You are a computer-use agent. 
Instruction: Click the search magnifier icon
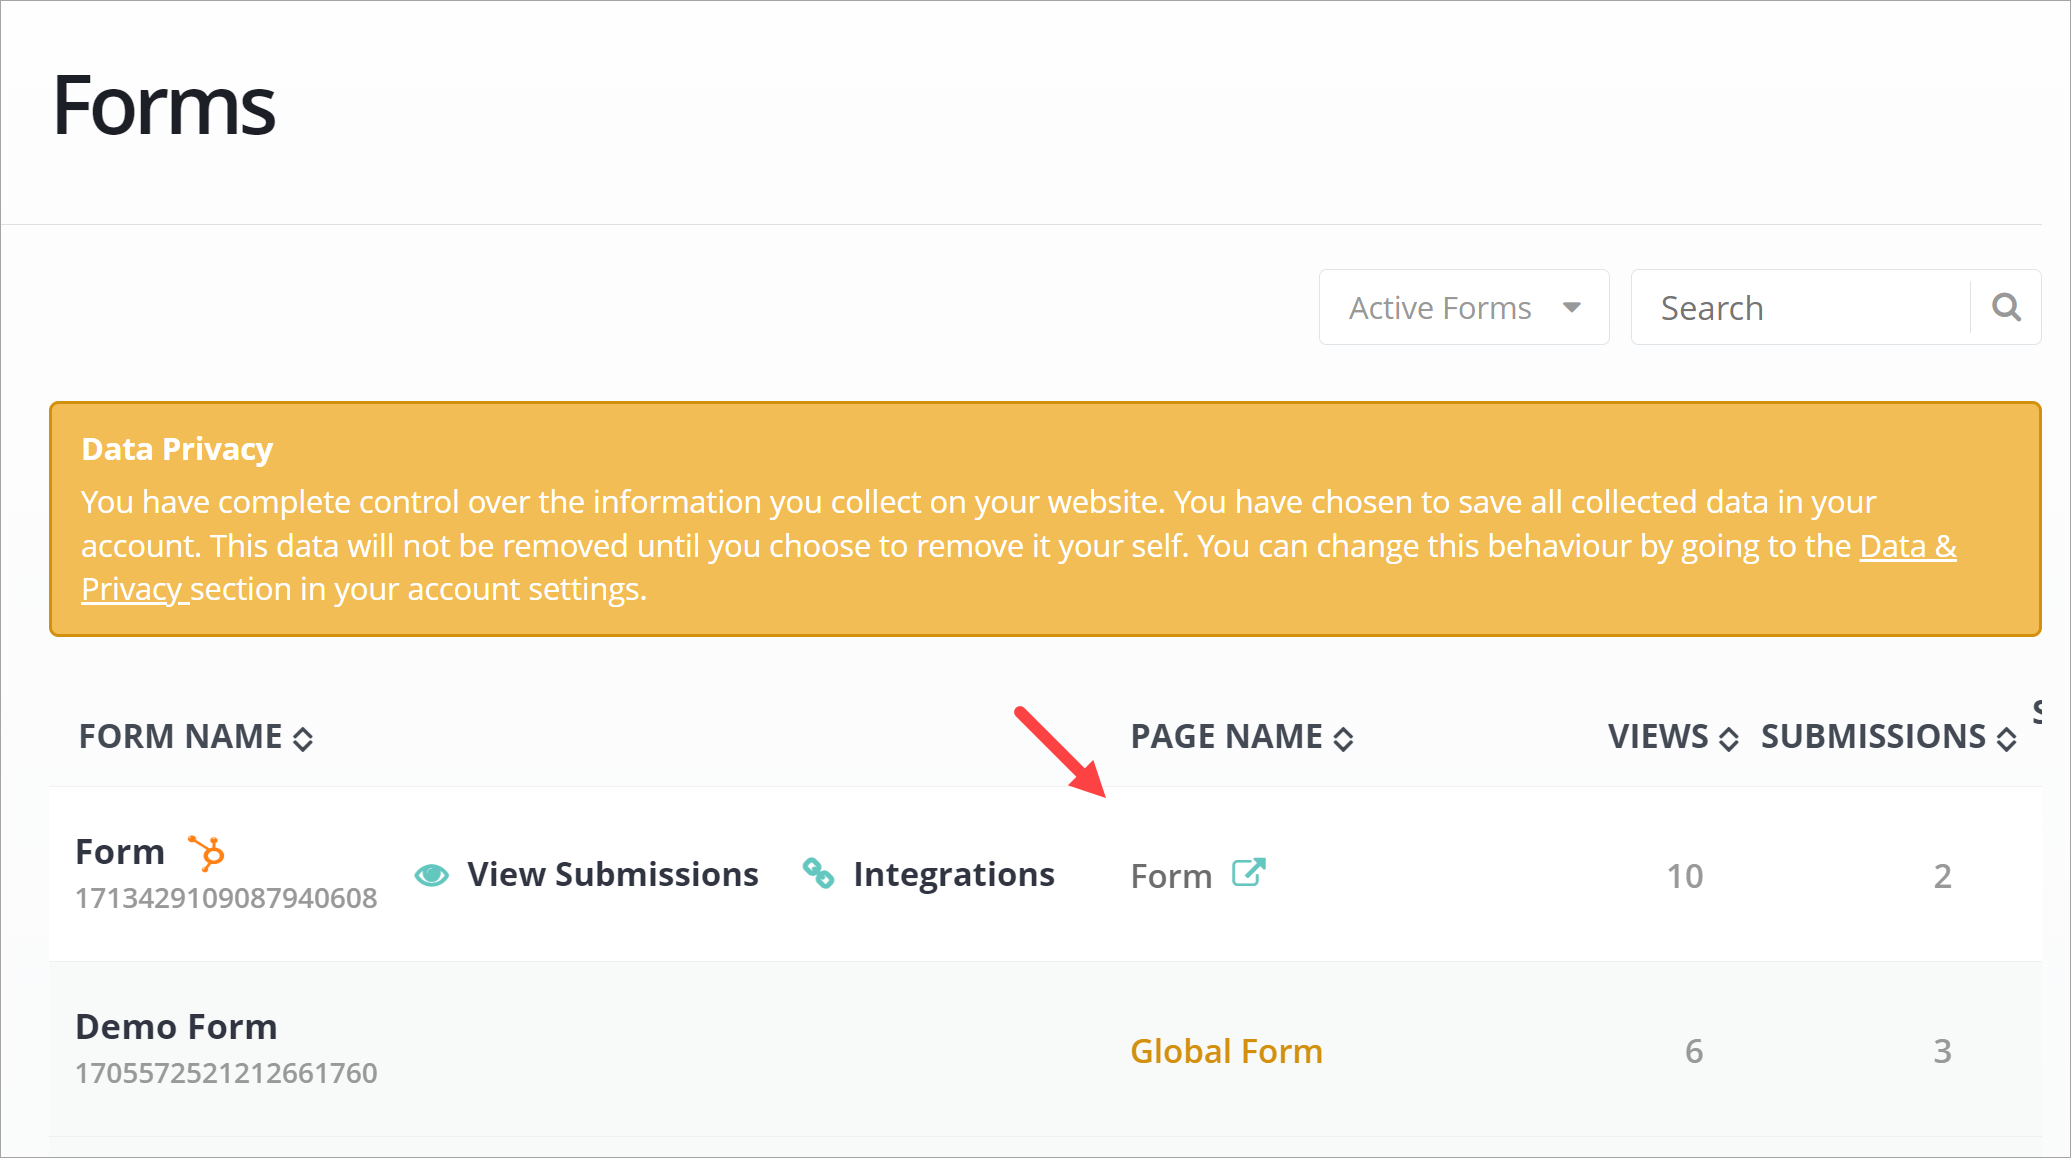(2006, 307)
